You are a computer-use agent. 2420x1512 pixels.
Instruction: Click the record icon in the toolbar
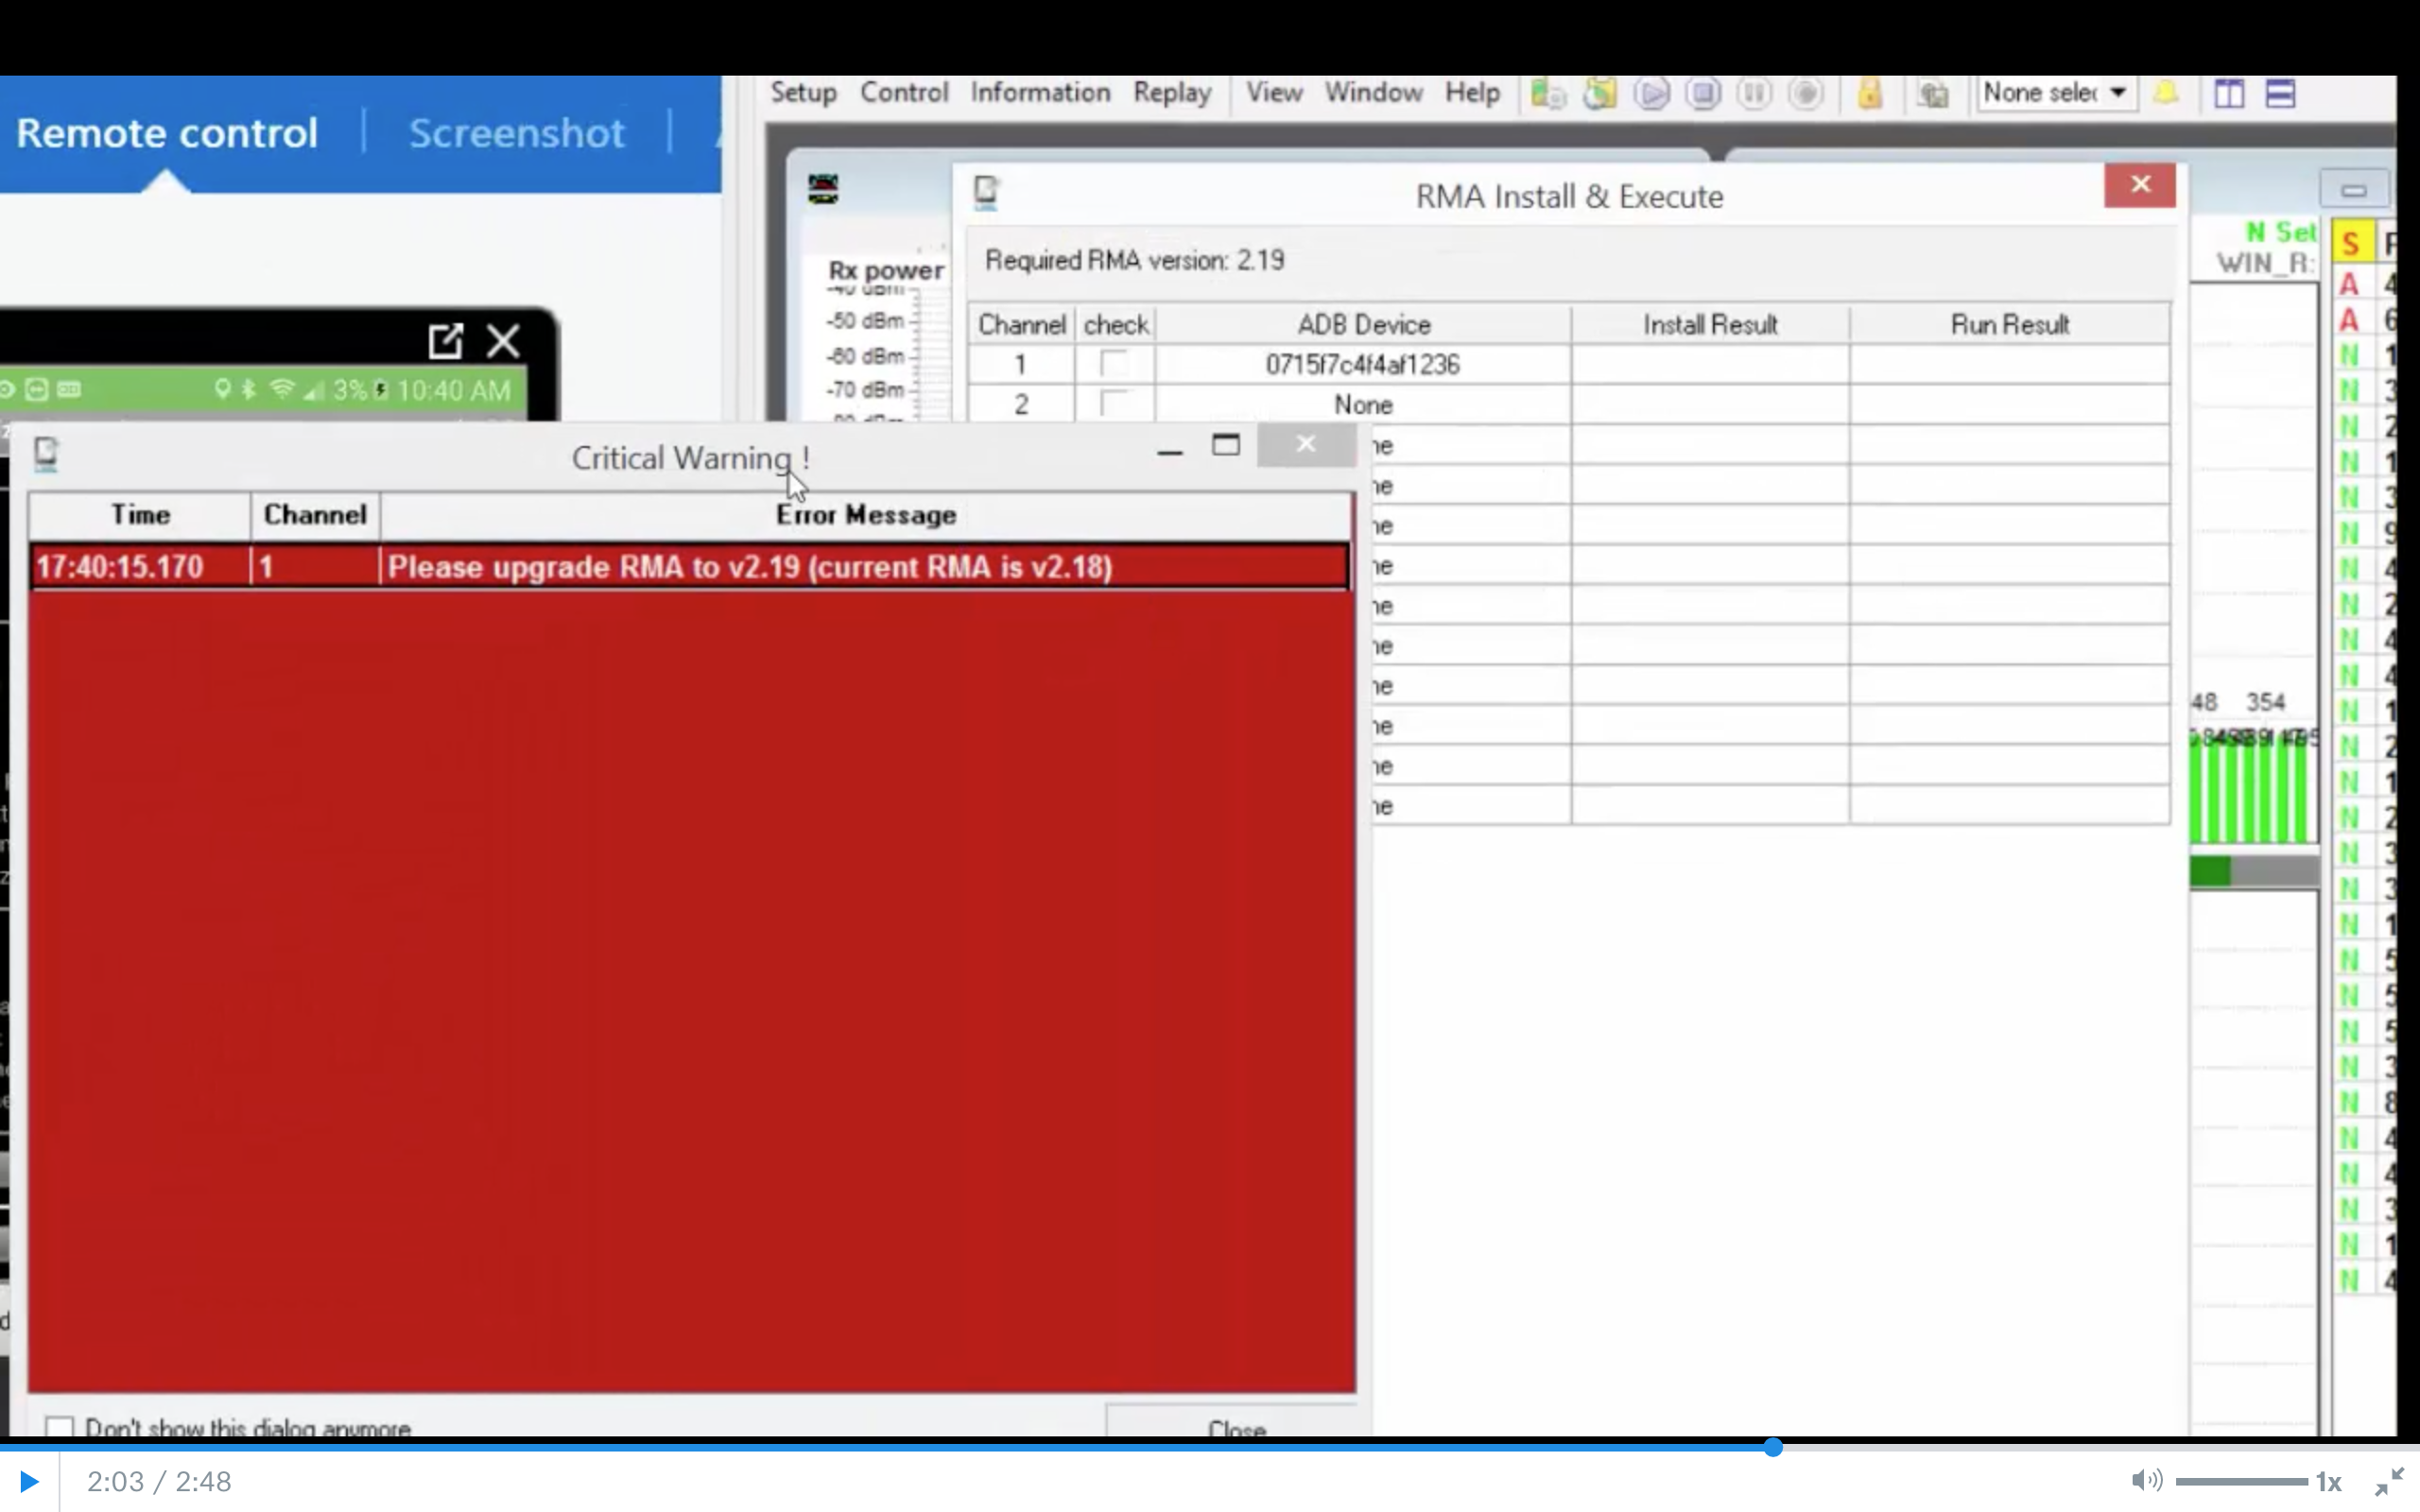pos(1806,94)
